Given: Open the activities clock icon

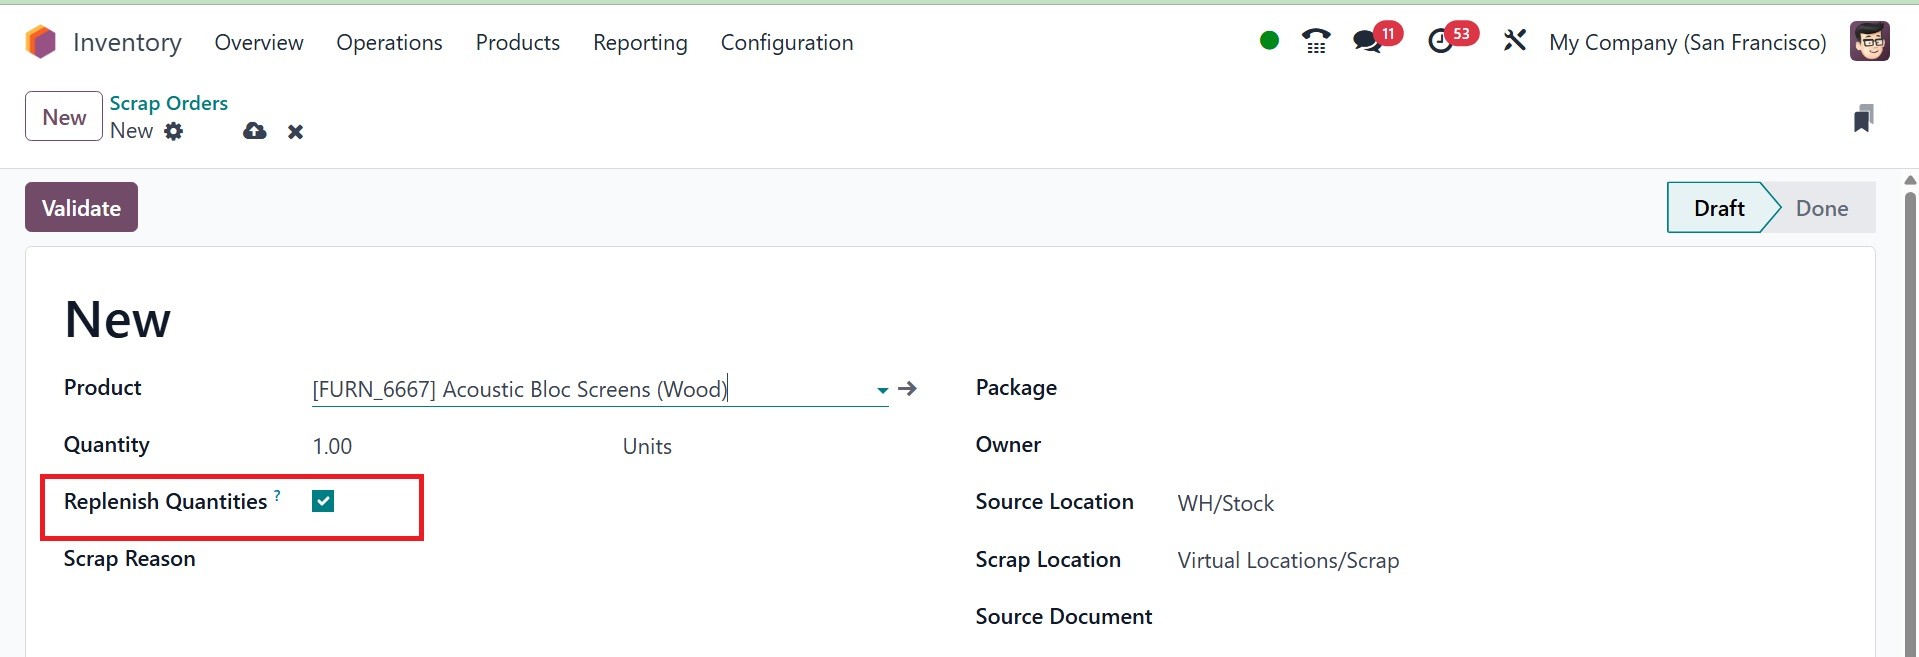Looking at the screenshot, I should pyautogui.click(x=1440, y=42).
